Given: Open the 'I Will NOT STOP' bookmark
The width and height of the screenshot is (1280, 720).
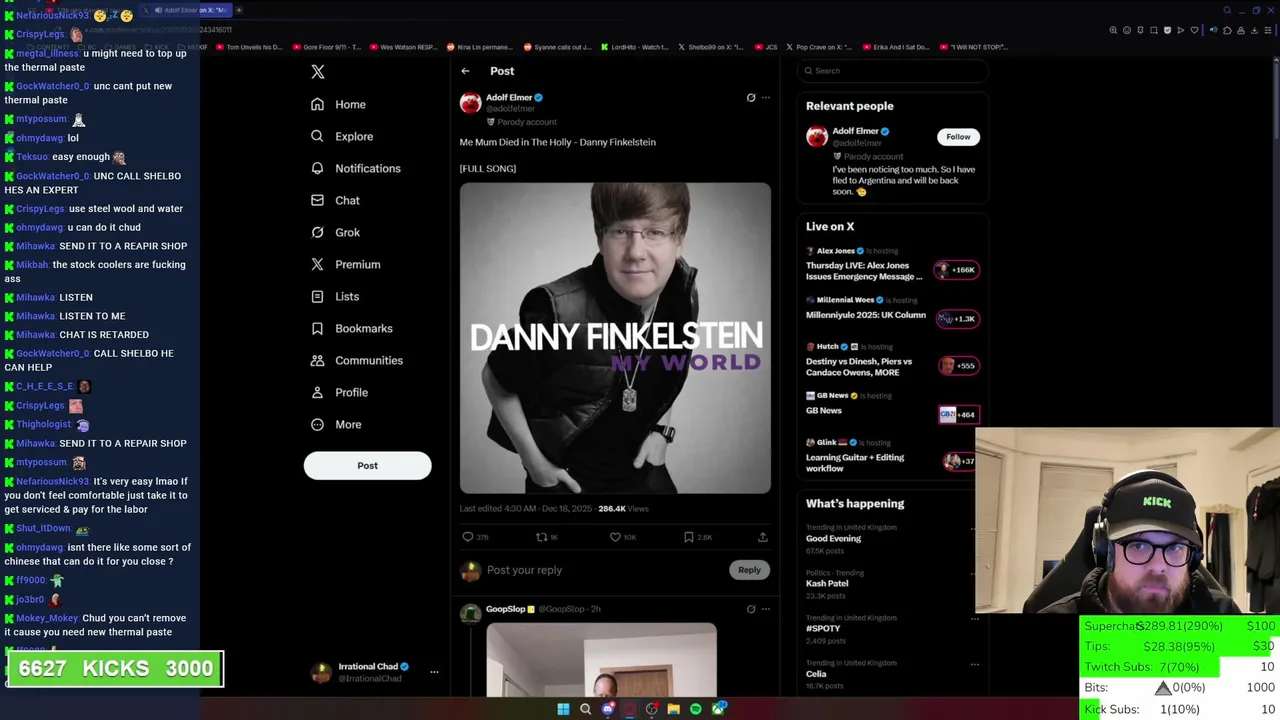Looking at the screenshot, I should (973, 47).
